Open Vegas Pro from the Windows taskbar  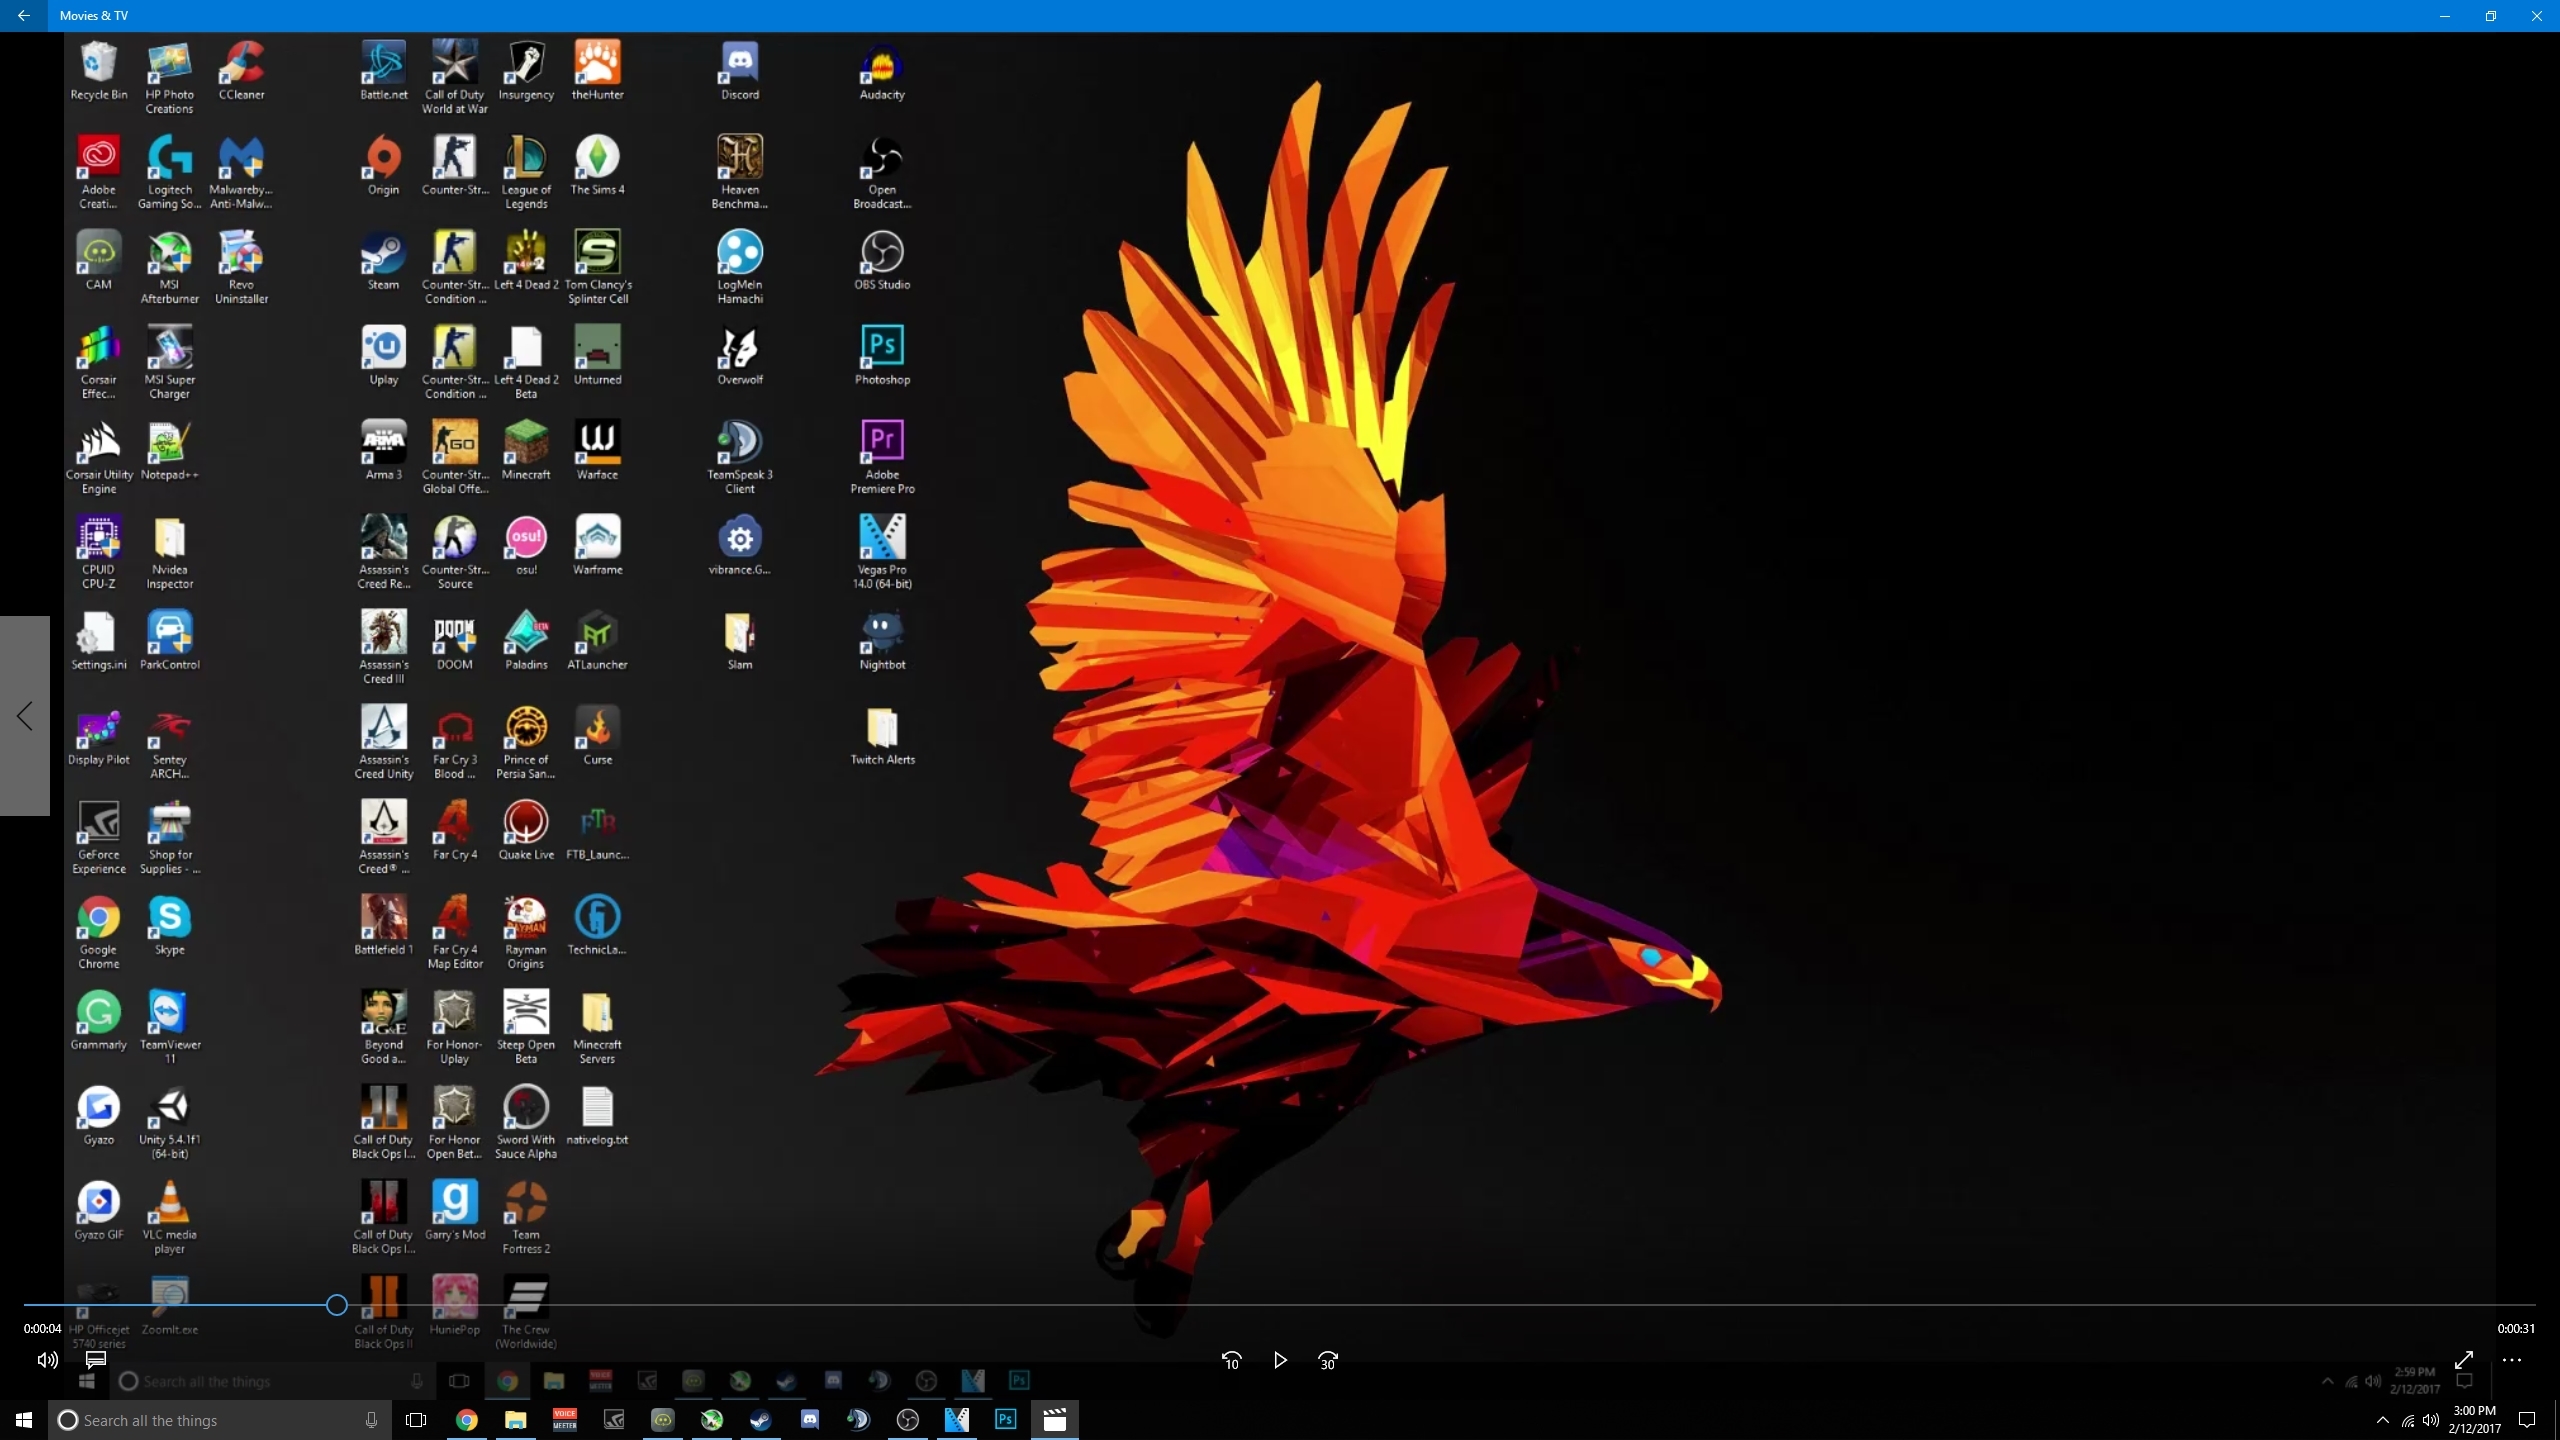[x=957, y=1420]
